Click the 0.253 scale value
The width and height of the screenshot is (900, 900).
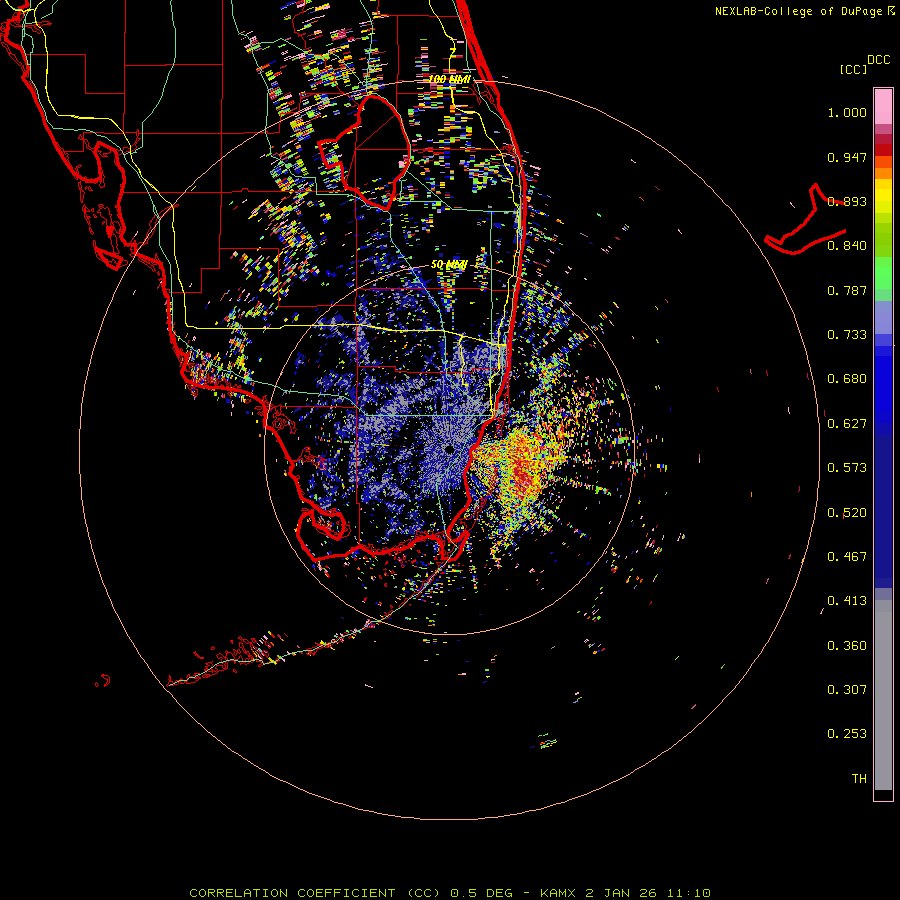[847, 734]
